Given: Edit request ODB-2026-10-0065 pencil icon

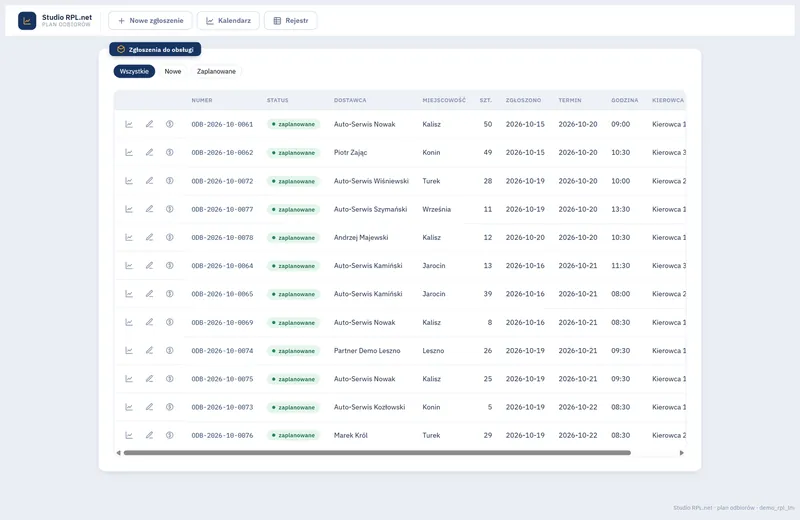Looking at the screenshot, I should click(149, 293).
